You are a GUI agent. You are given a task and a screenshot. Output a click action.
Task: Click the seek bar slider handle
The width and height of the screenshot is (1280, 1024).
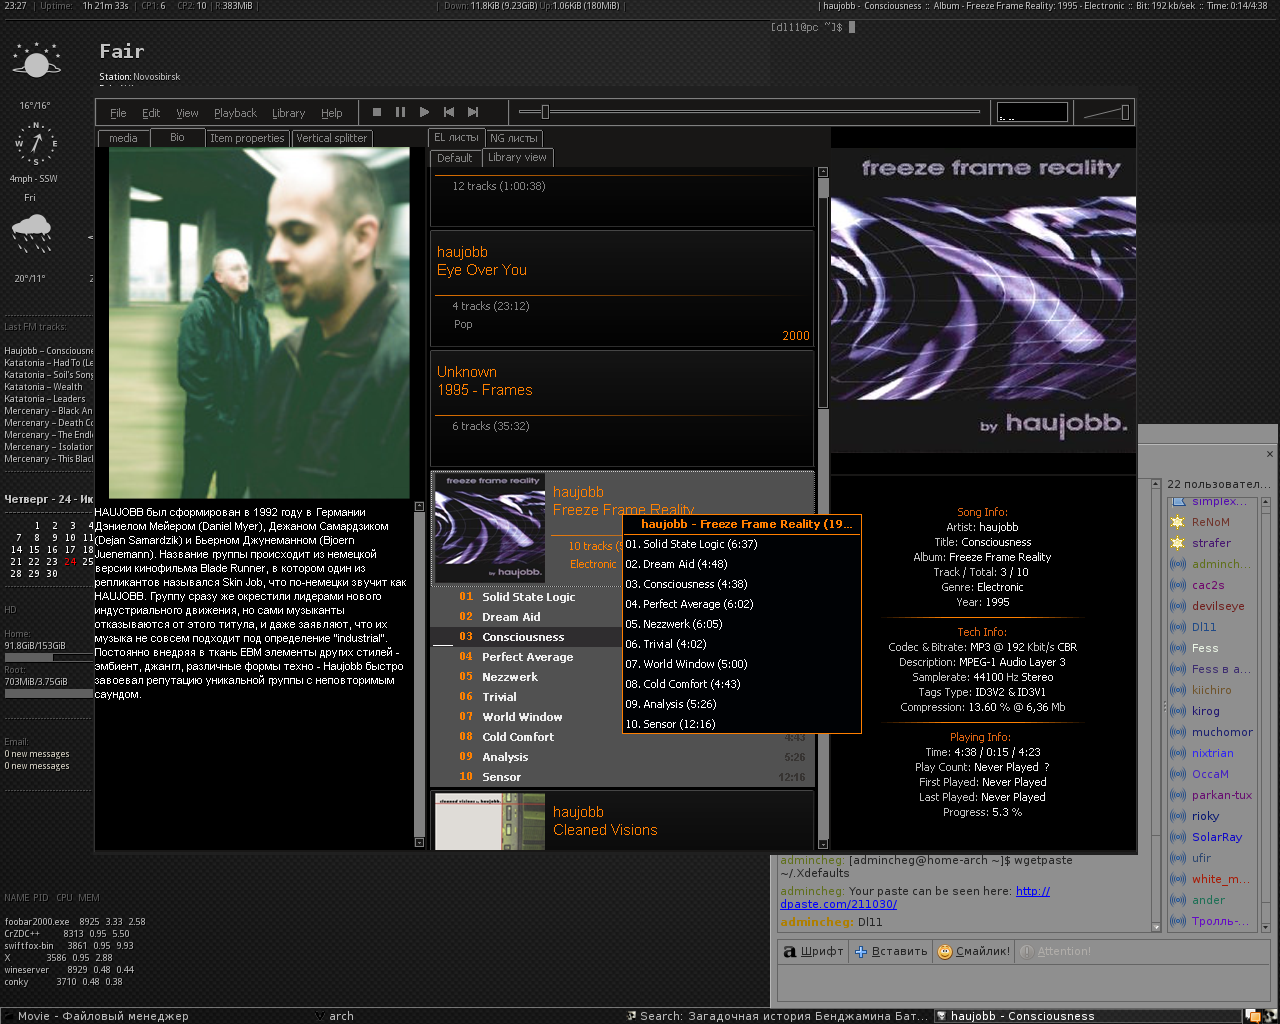[545, 112]
